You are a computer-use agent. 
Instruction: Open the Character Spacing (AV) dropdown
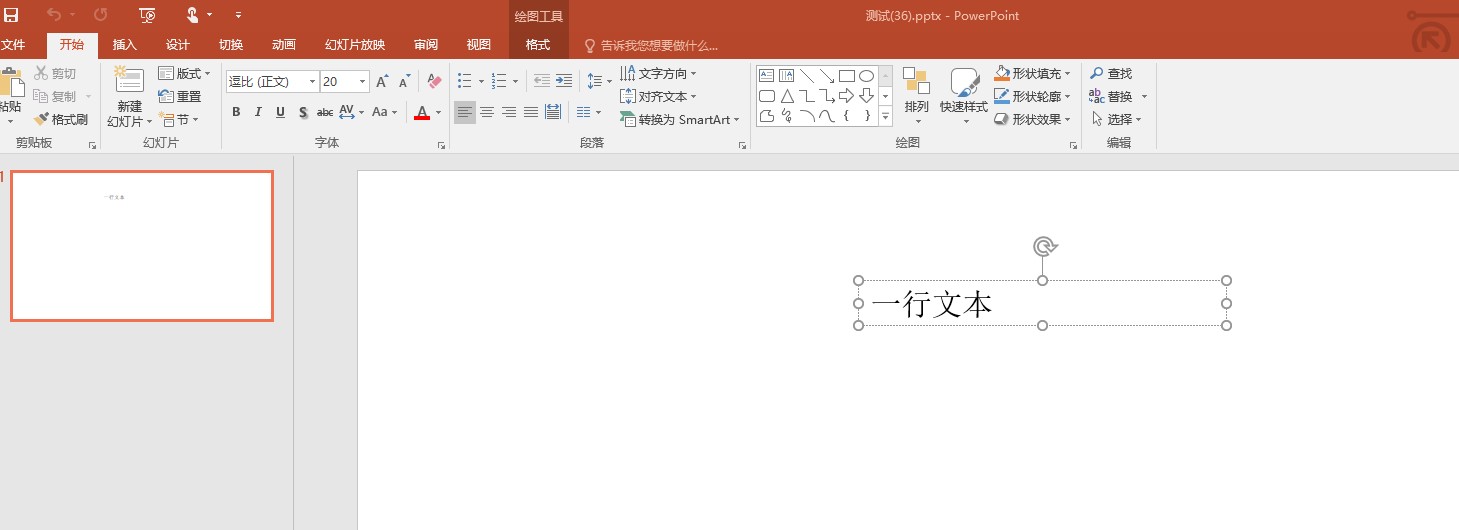pyautogui.click(x=352, y=112)
